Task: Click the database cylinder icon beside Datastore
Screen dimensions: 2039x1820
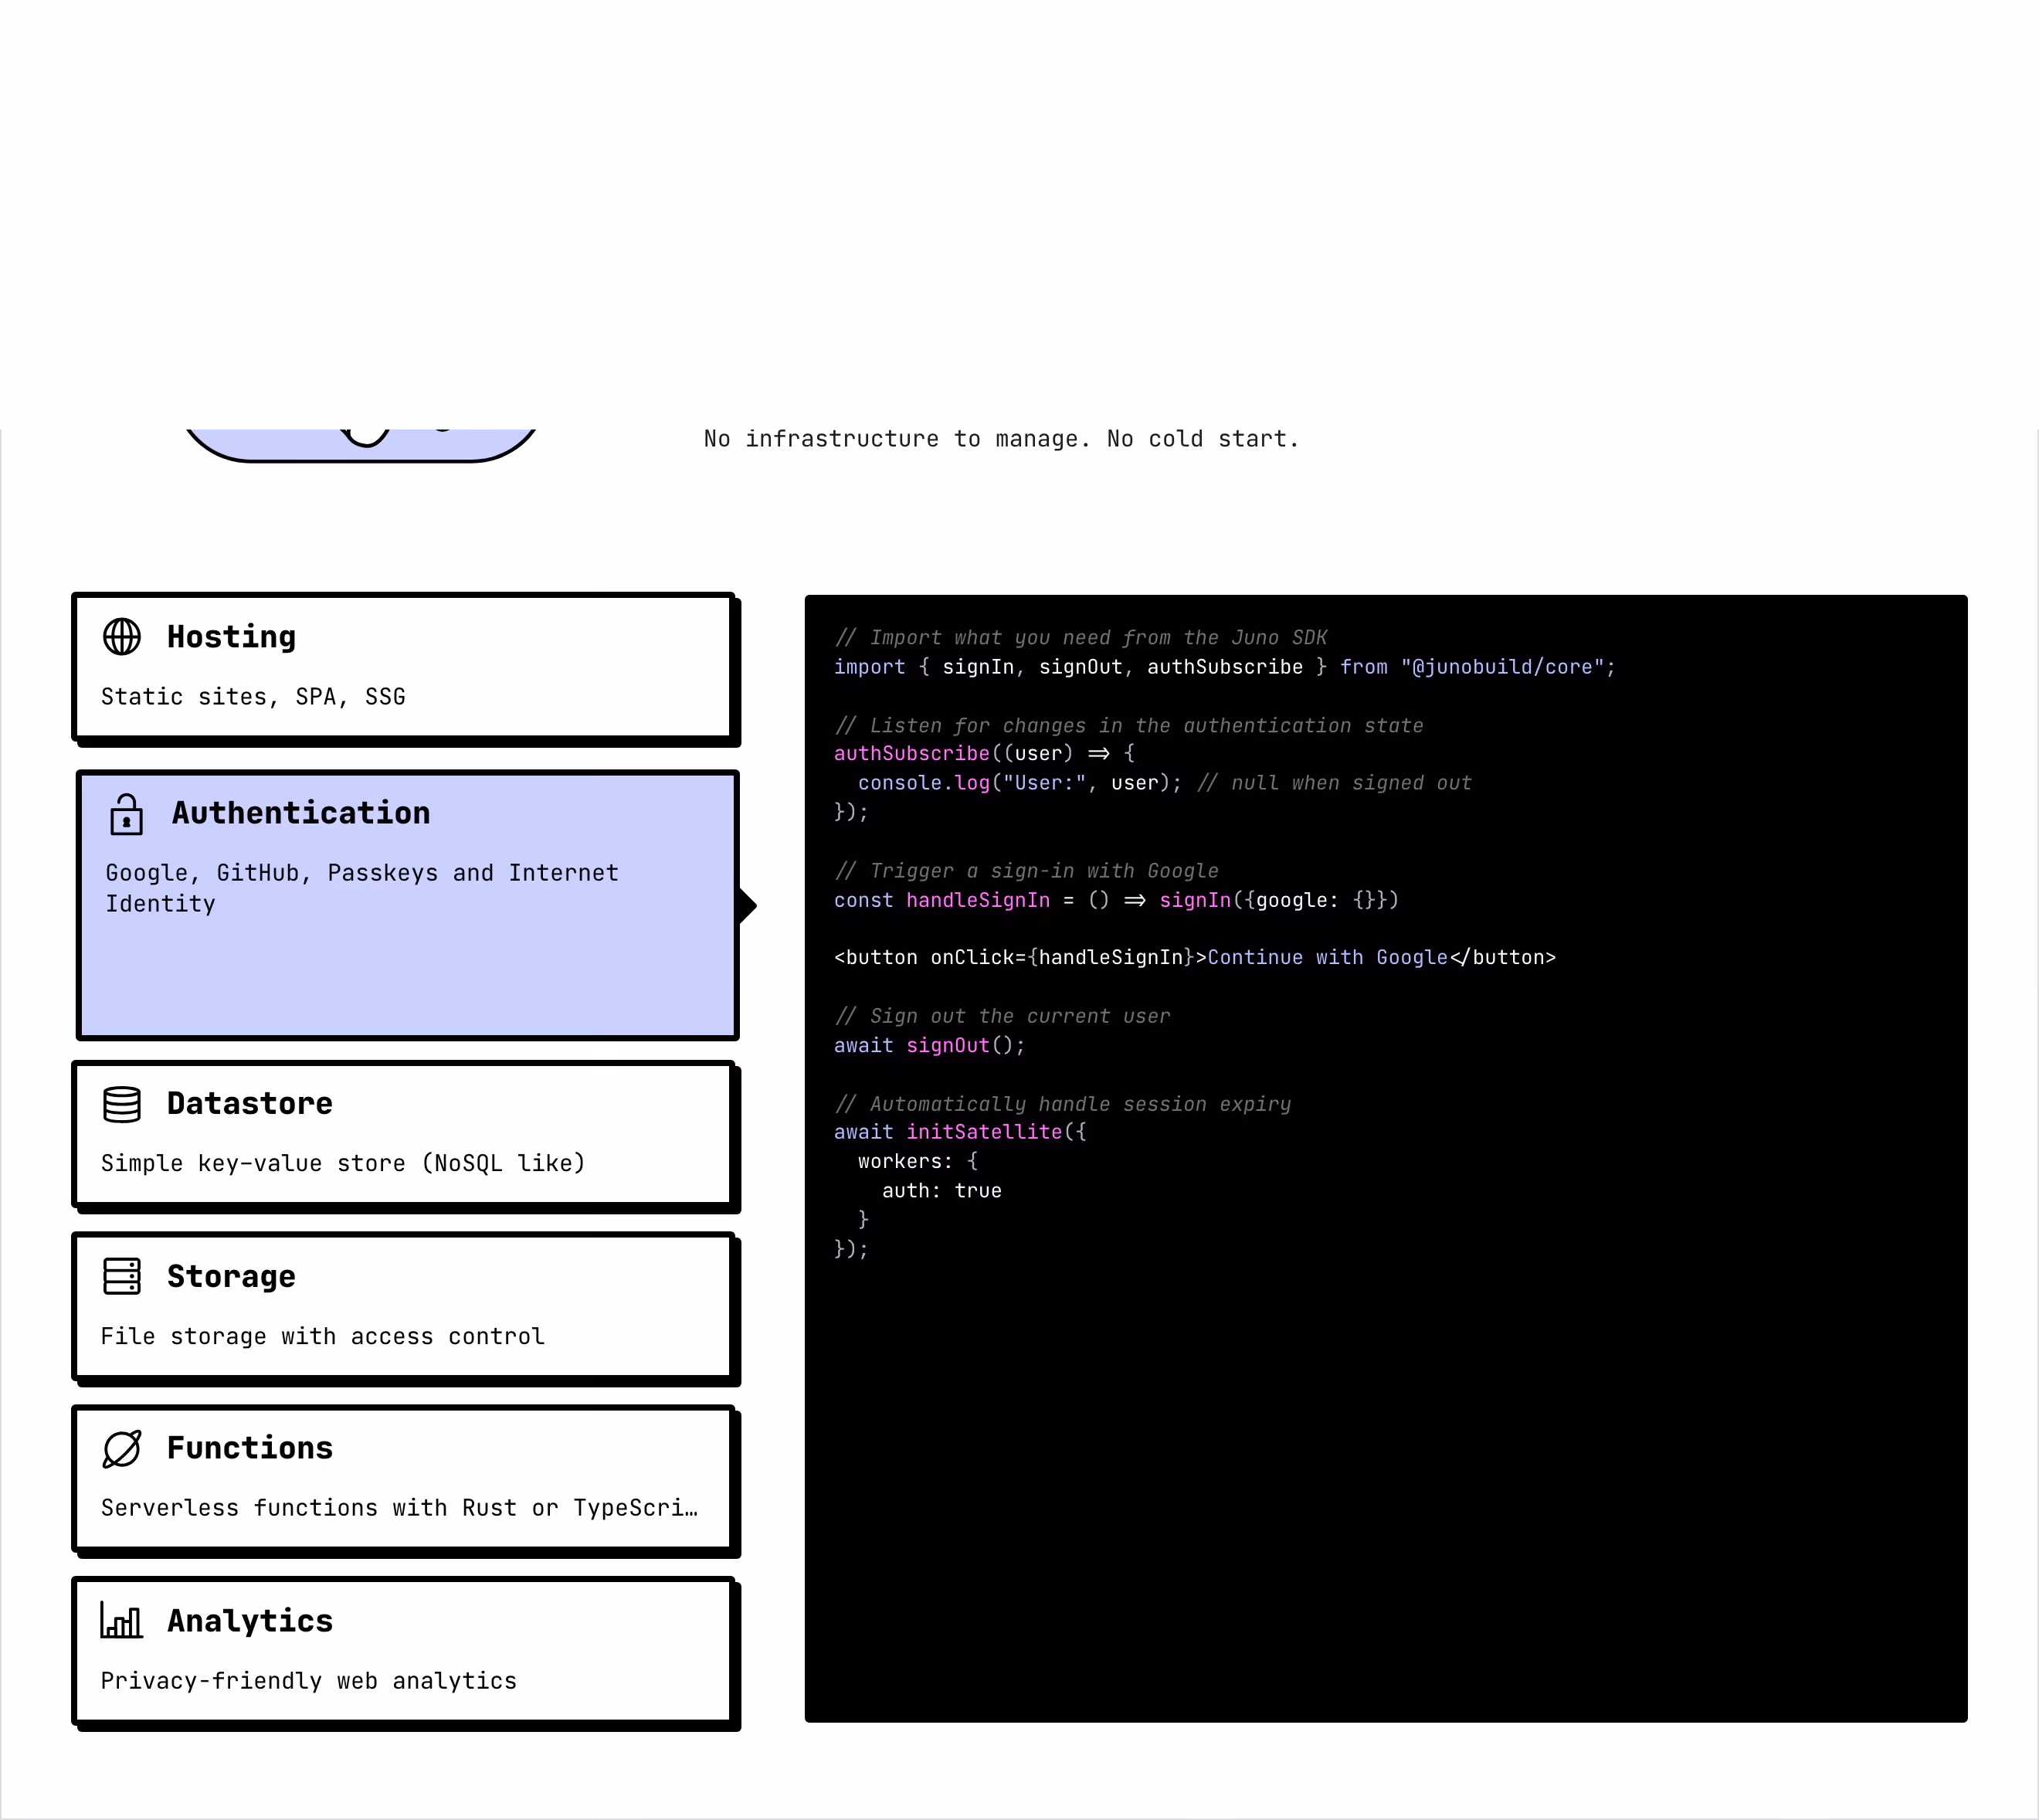Action: click(x=122, y=1104)
